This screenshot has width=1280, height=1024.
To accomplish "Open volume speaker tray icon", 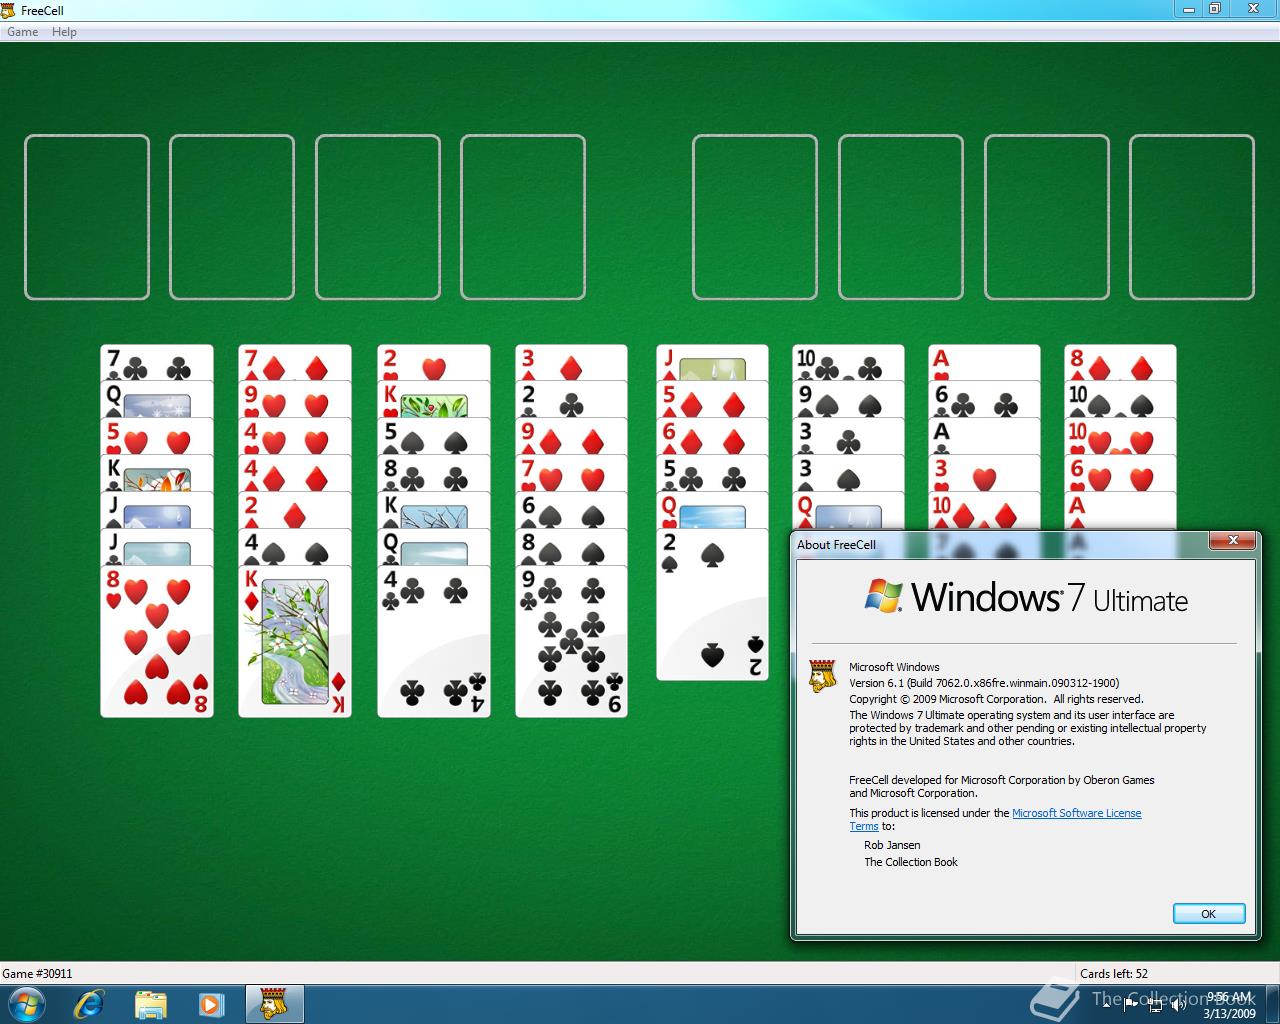I will tap(1178, 1004).
